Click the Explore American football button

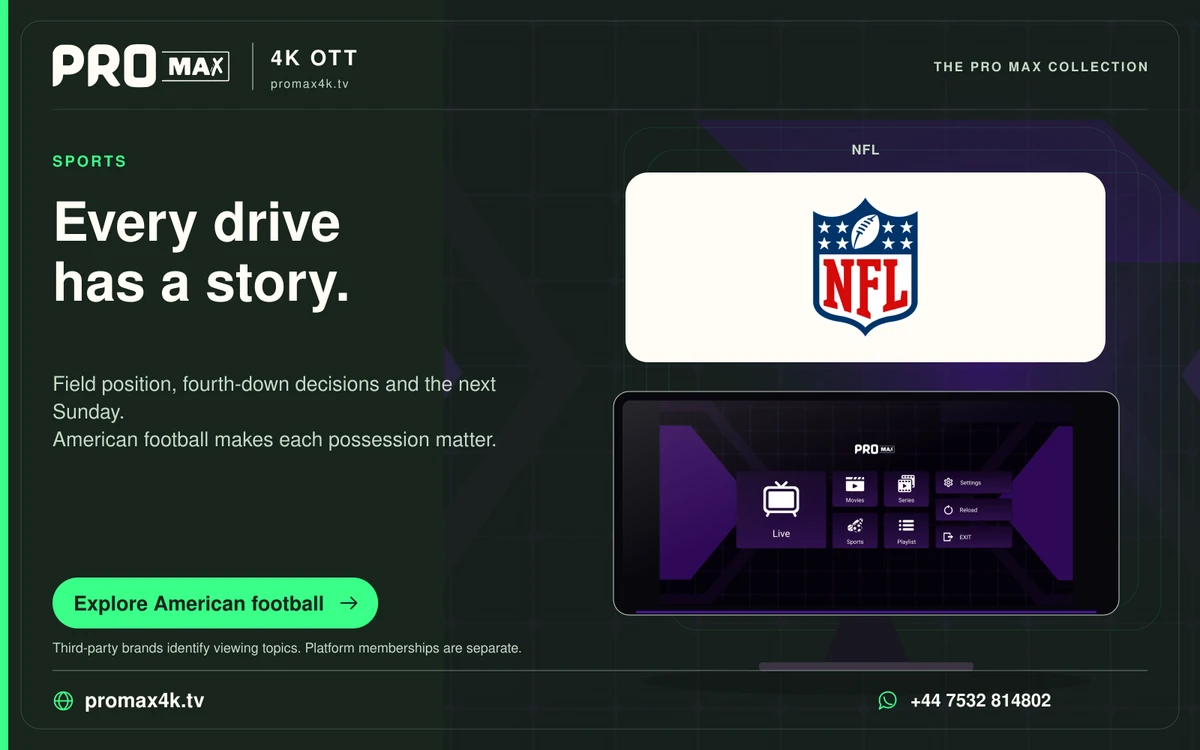[x=215, y=603]
